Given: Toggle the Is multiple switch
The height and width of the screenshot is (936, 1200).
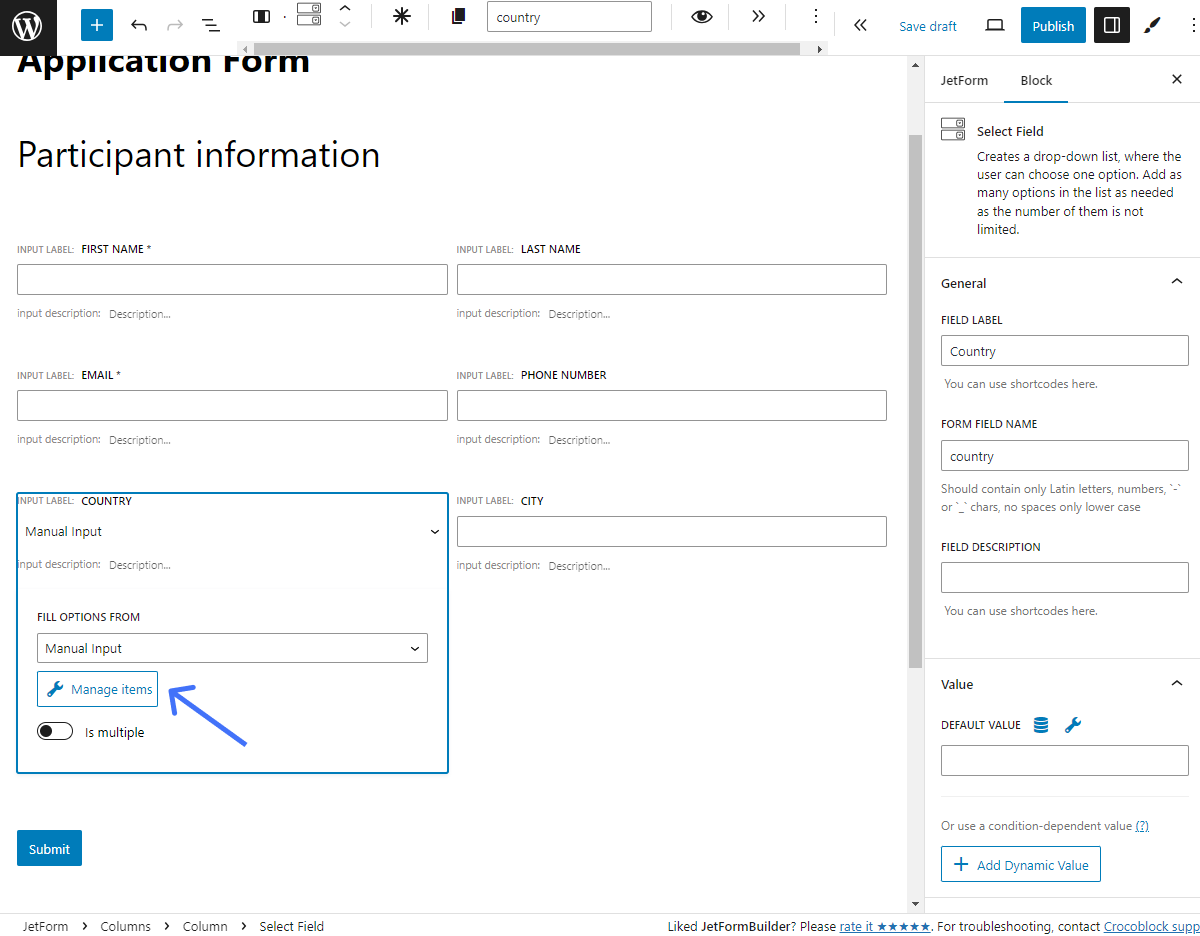Looking at the screenshot, I should [55, 731].
